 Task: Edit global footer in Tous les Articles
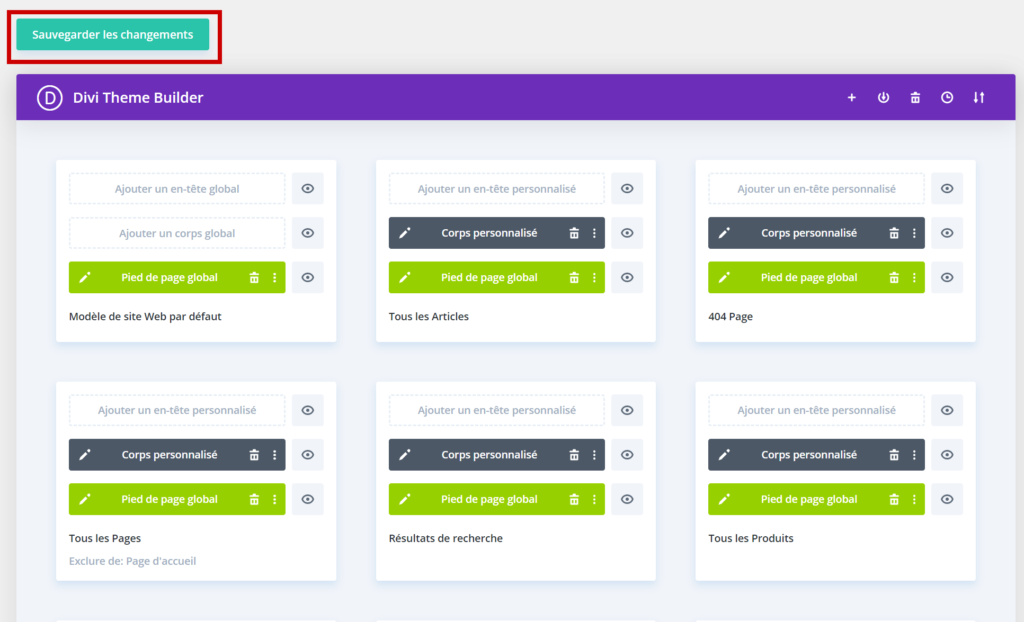[x=405, y=278]
